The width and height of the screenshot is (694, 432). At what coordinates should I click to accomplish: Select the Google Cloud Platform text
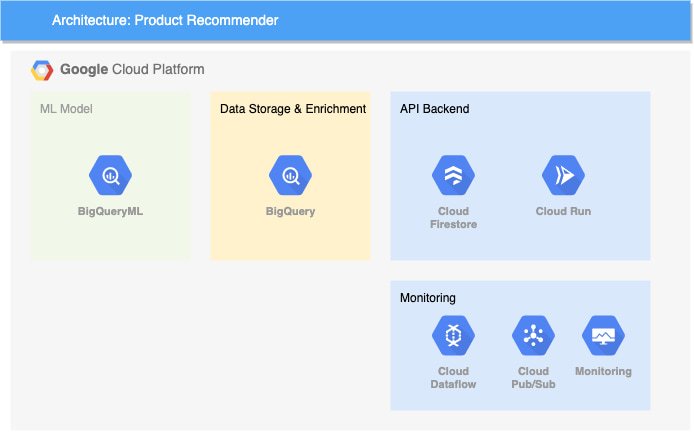point(132,69)
